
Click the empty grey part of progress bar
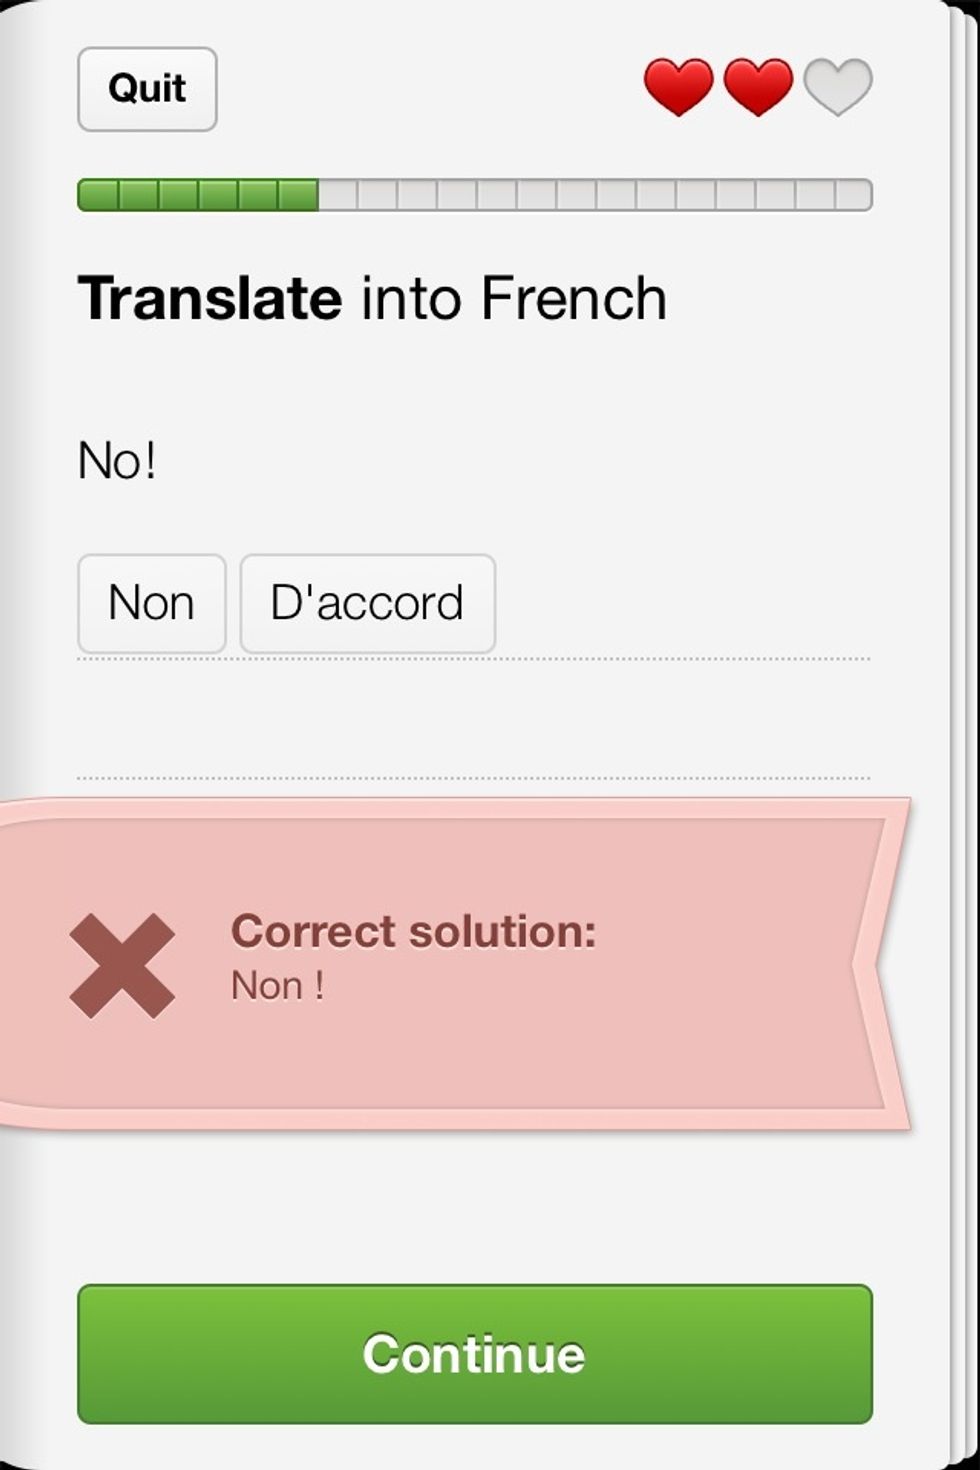click(595, 195)
